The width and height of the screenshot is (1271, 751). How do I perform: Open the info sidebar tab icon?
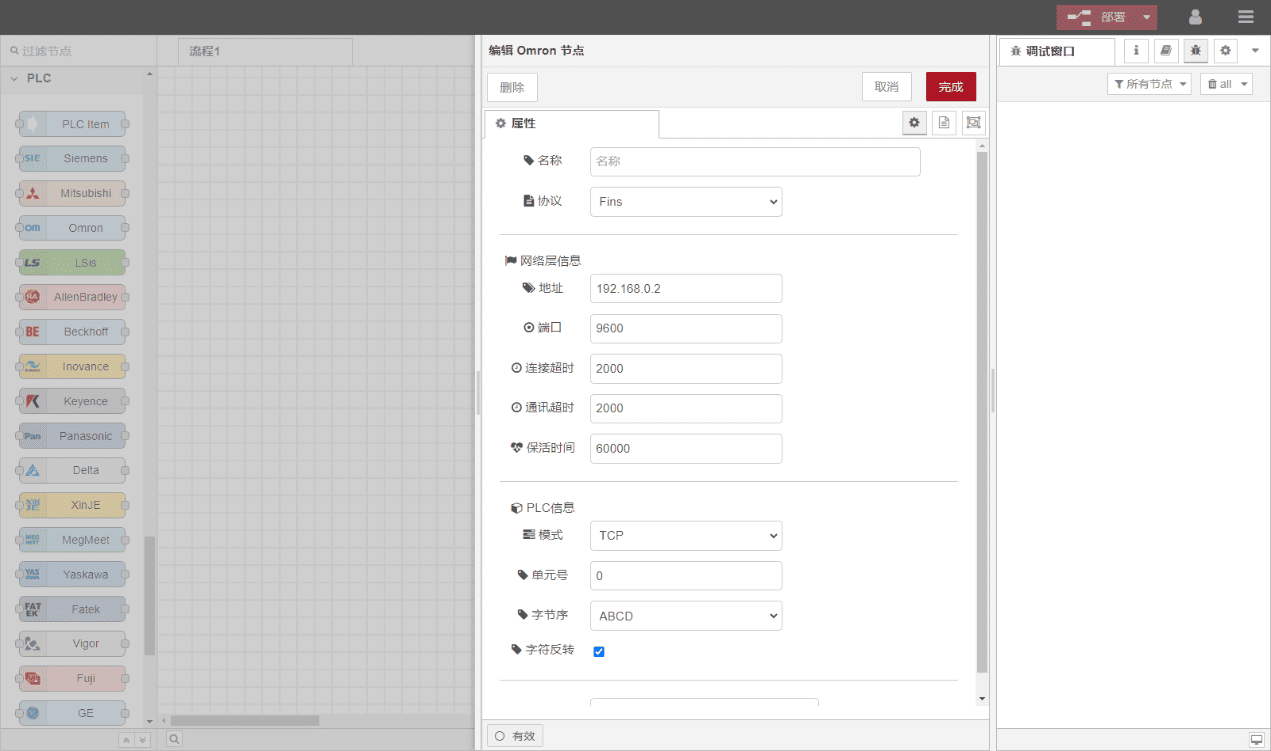[1136, 51]
